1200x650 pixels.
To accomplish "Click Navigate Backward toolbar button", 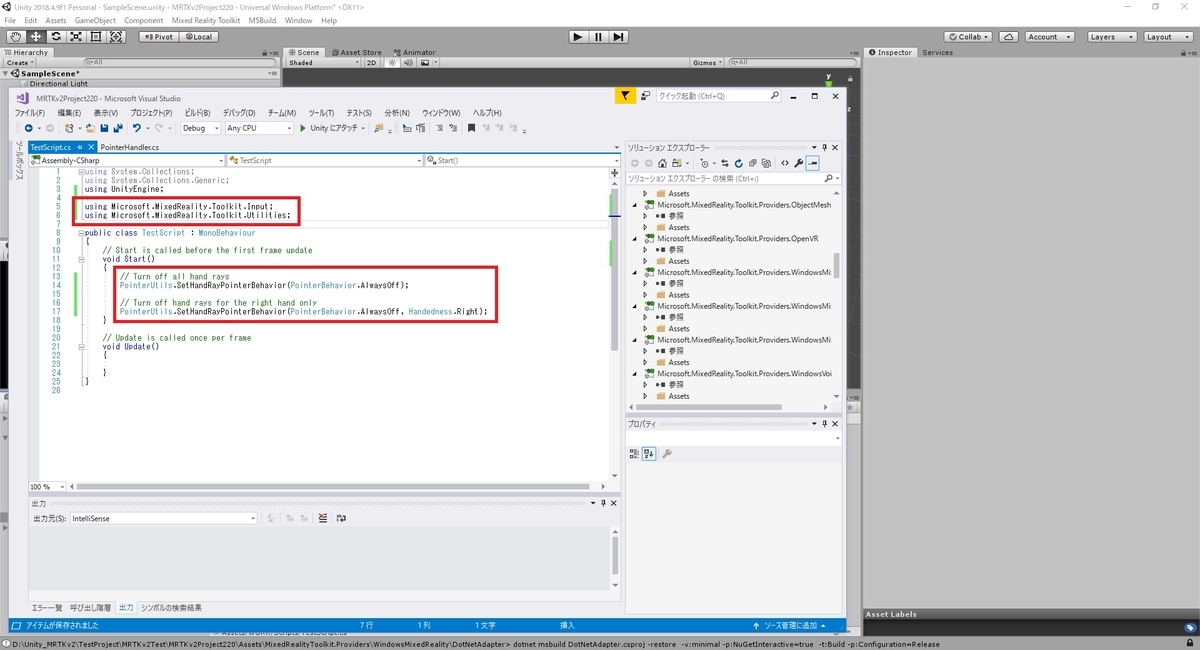I will pos(28,128).
